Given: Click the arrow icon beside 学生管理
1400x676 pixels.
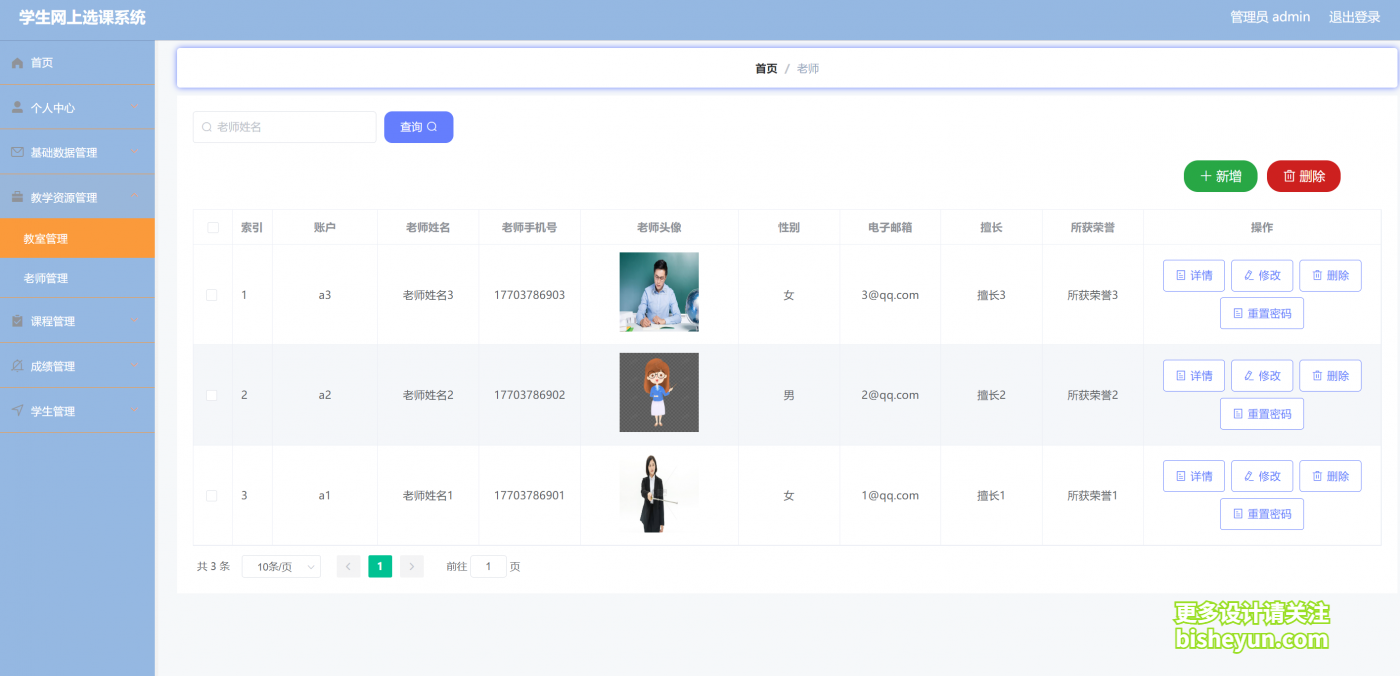Looking at the screenshot, I should click(x=17, y=411).
